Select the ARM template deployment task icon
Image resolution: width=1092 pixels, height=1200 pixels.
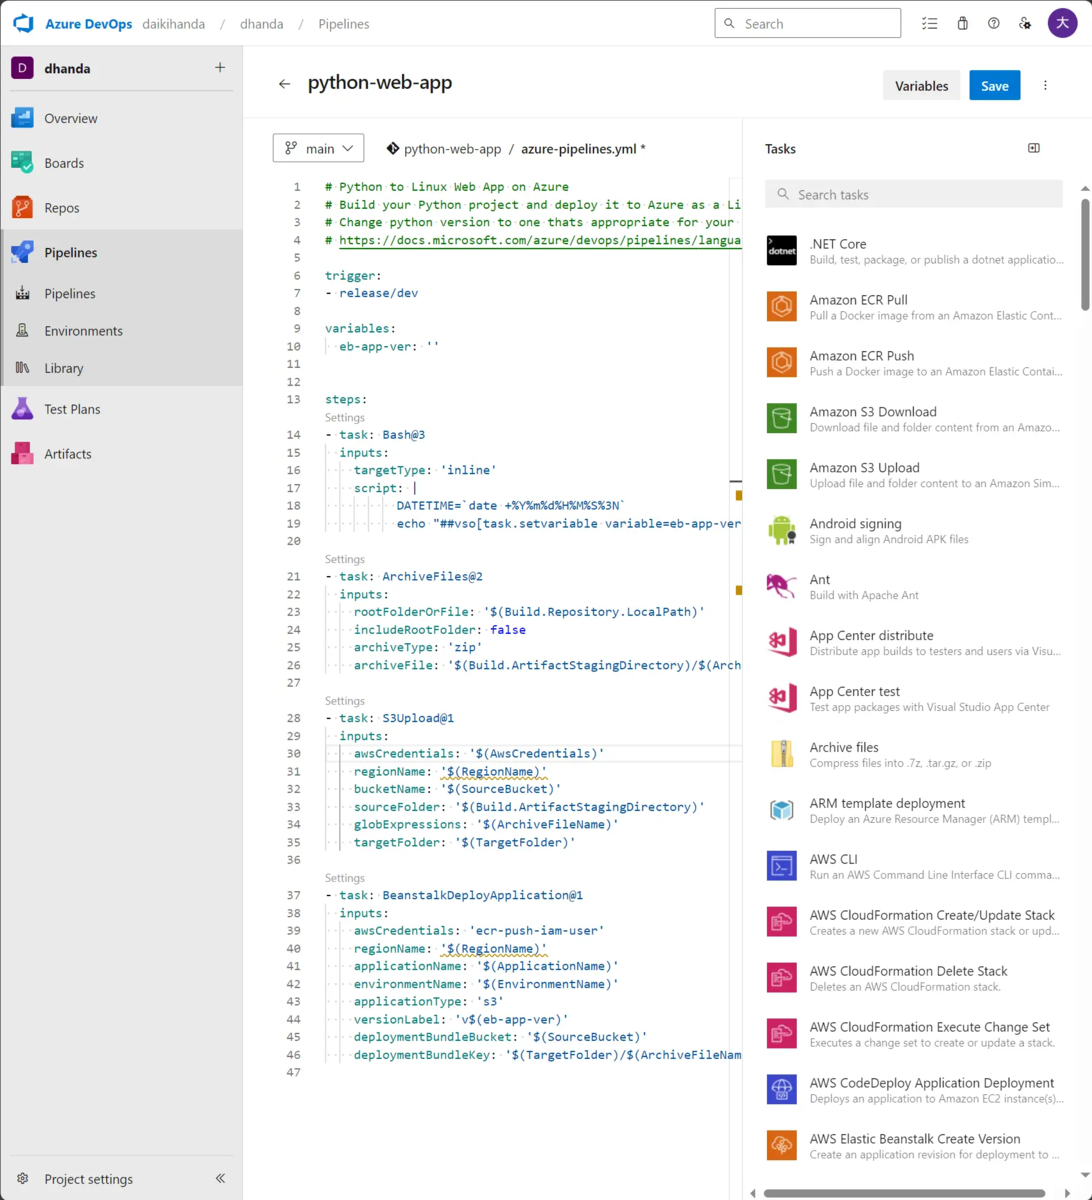tap(781, 811)
